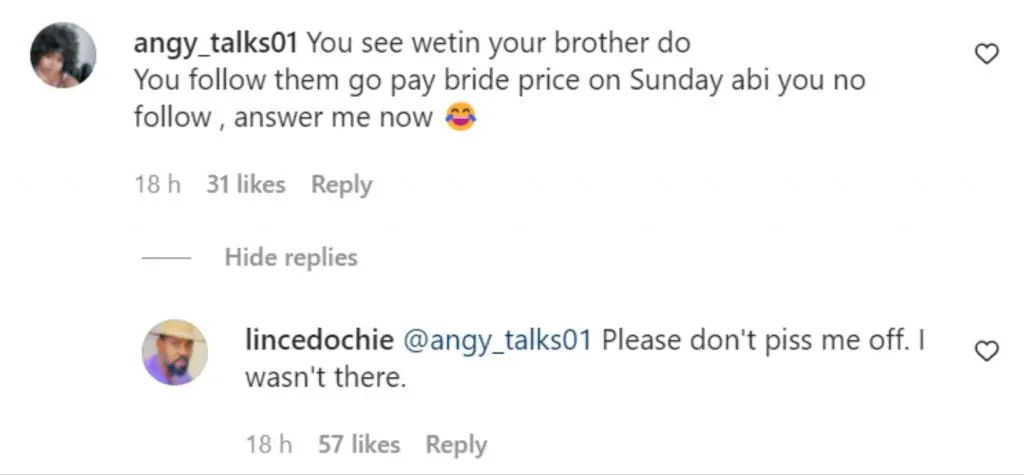
Task: Open lincedochie profile picture
Action: point(175,352)
